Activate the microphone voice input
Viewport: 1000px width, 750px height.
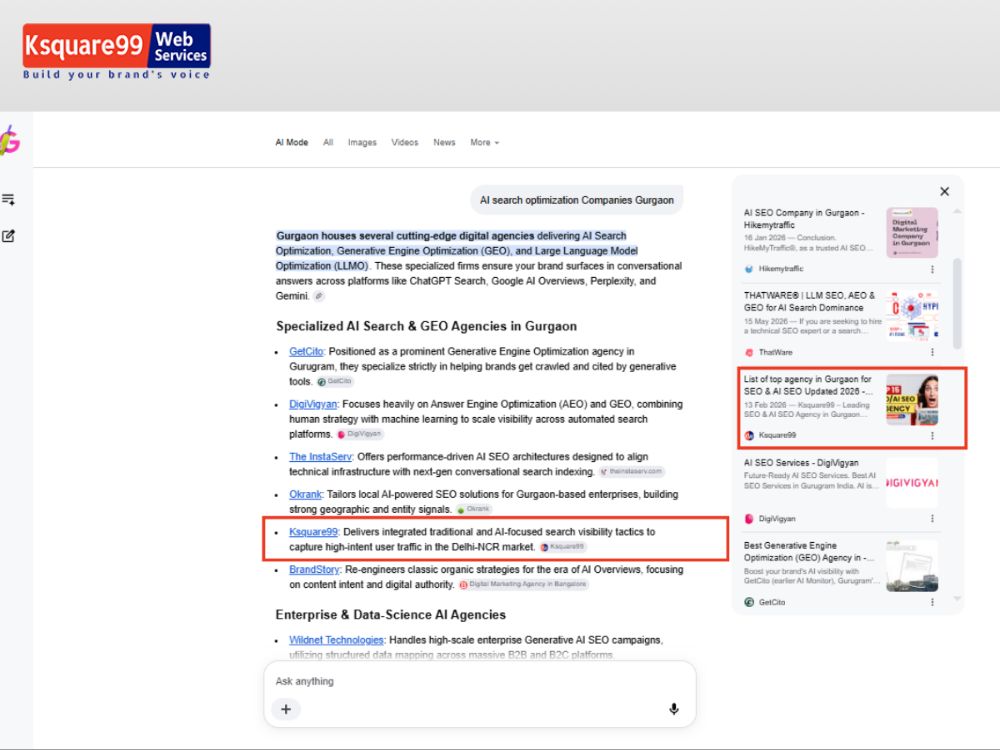coord(674,709)
